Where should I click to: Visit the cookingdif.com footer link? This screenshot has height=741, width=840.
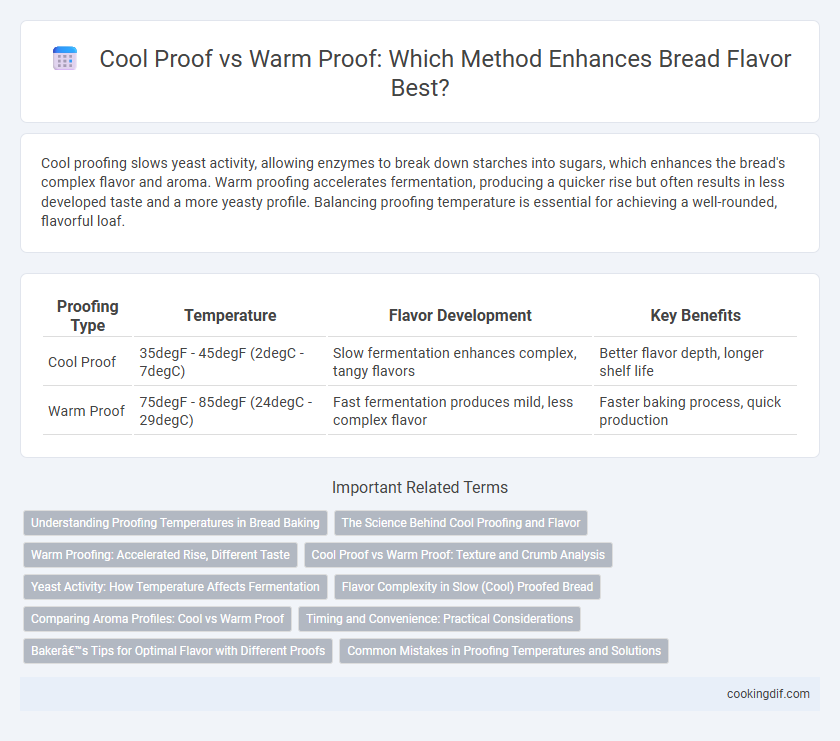[768, 694]
